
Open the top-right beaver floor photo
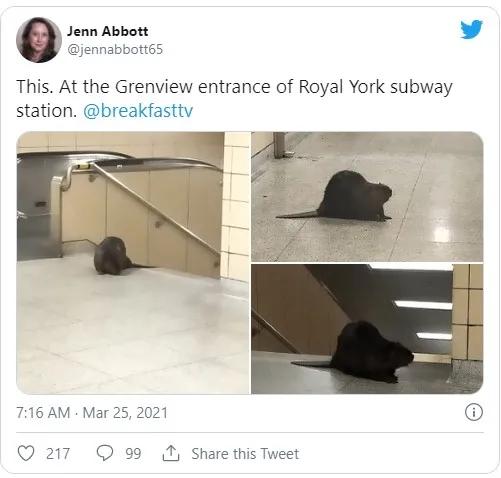(367, 196)
